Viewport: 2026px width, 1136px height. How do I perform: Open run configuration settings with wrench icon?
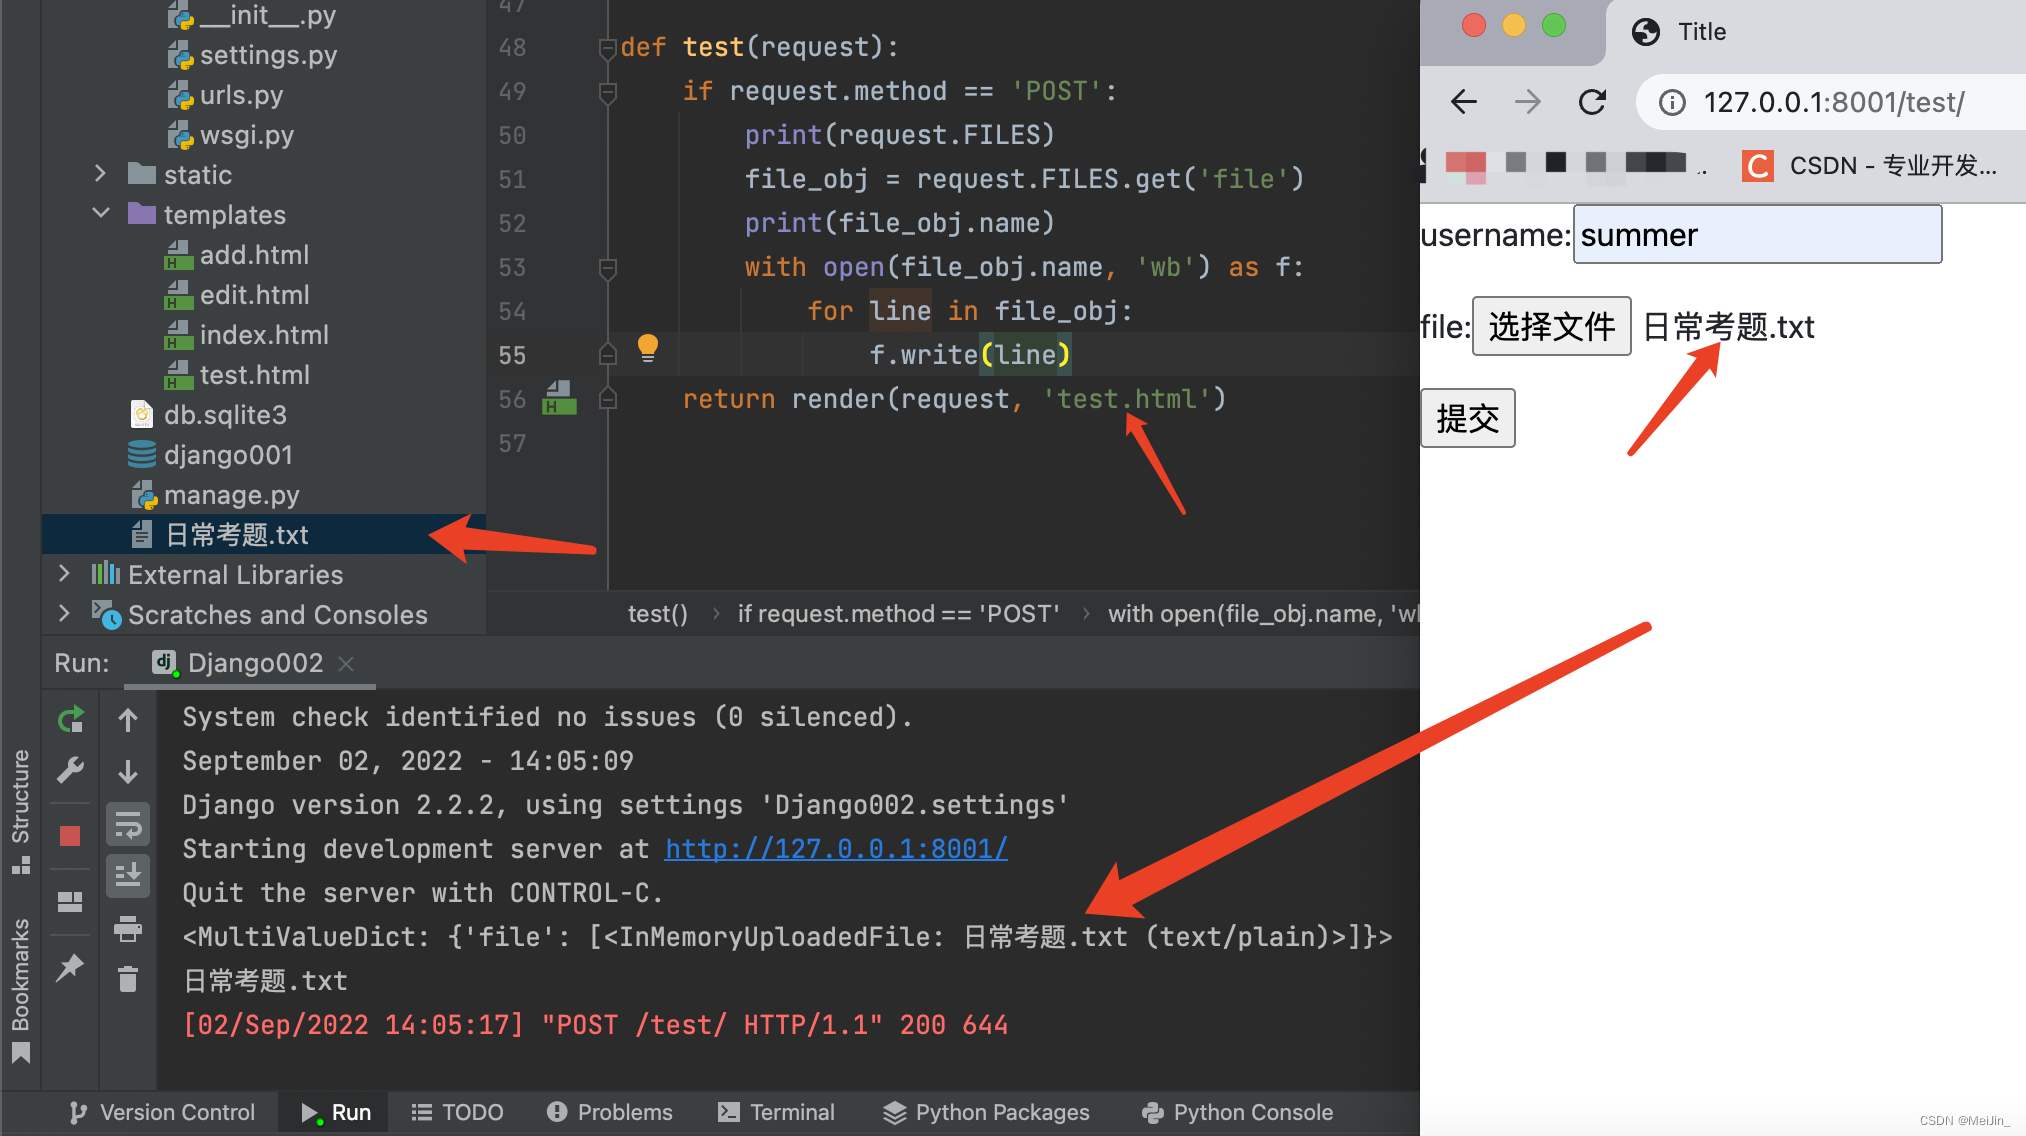coord(70,770)
